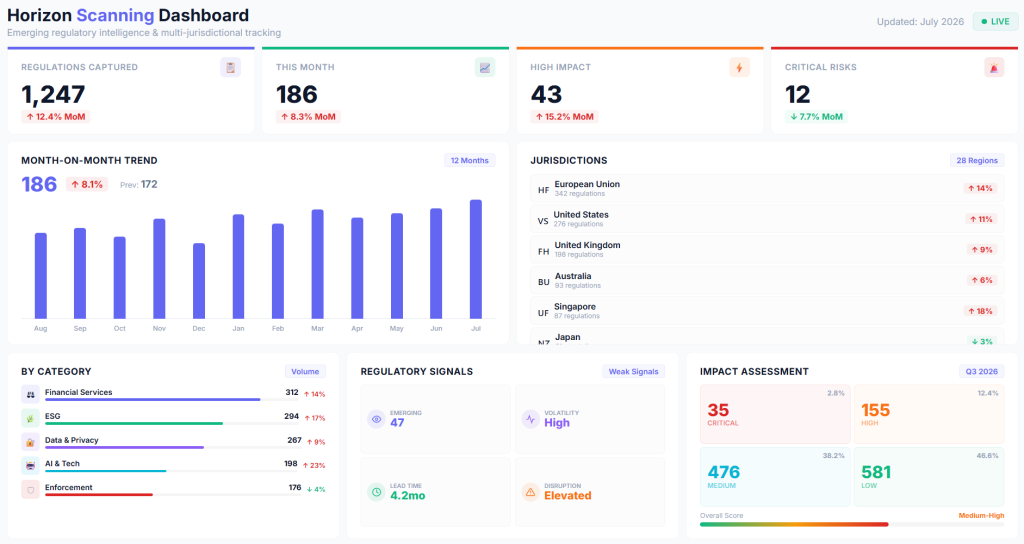The image size is (1024, 544).
Task: Click the Regulations Captured clipboard icon
Action: point(230,67)
